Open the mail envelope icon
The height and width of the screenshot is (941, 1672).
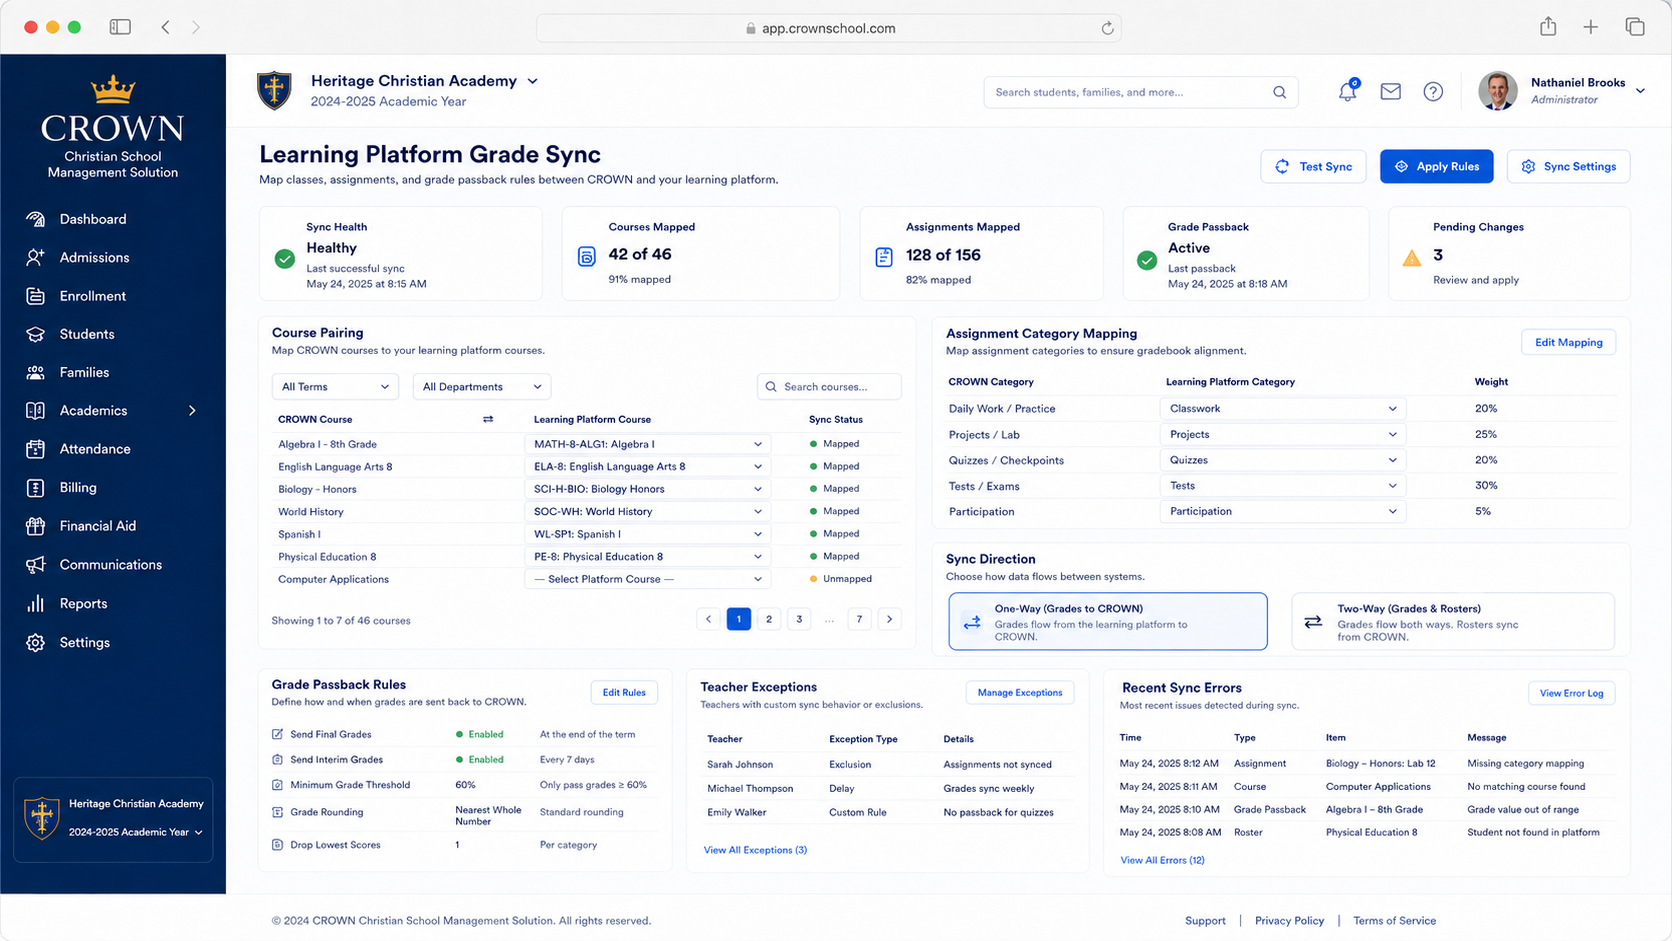(x=1390, y=91)
